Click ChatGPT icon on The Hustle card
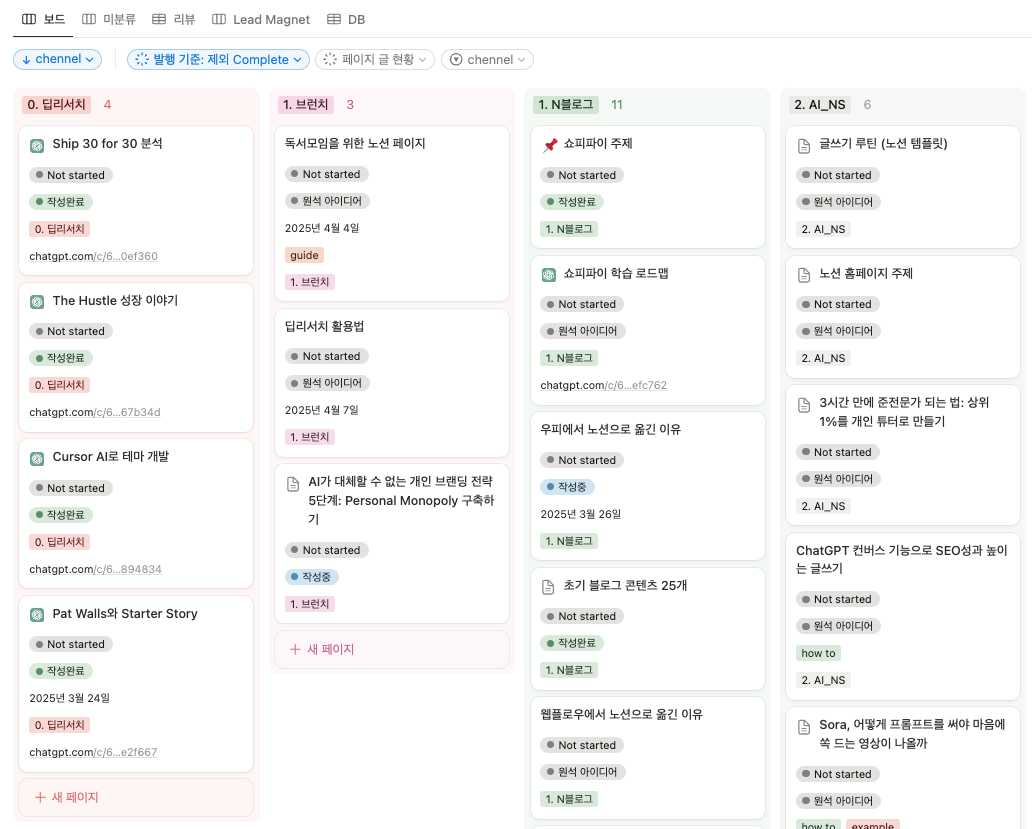The height and width of the screenshot is (829, 1032). pos(37,302)
